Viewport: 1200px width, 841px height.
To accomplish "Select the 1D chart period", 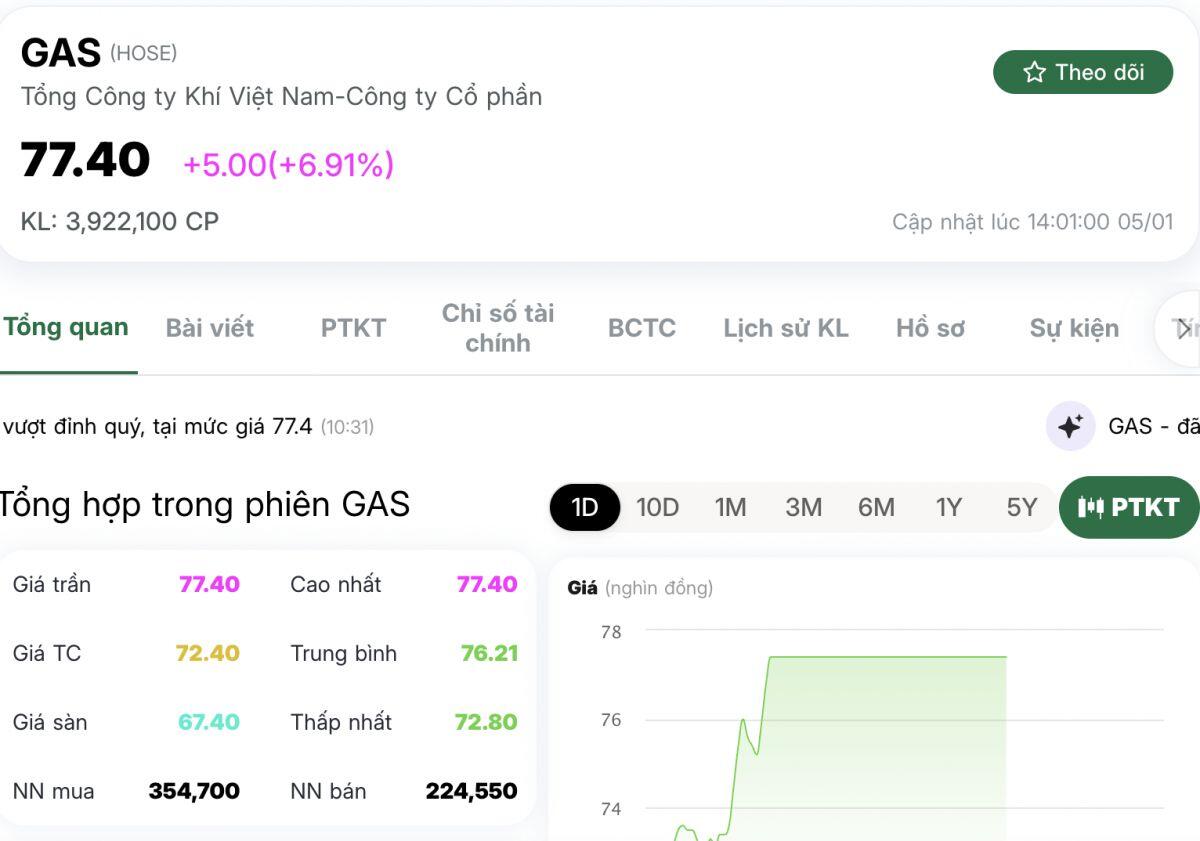I will 584,507.
